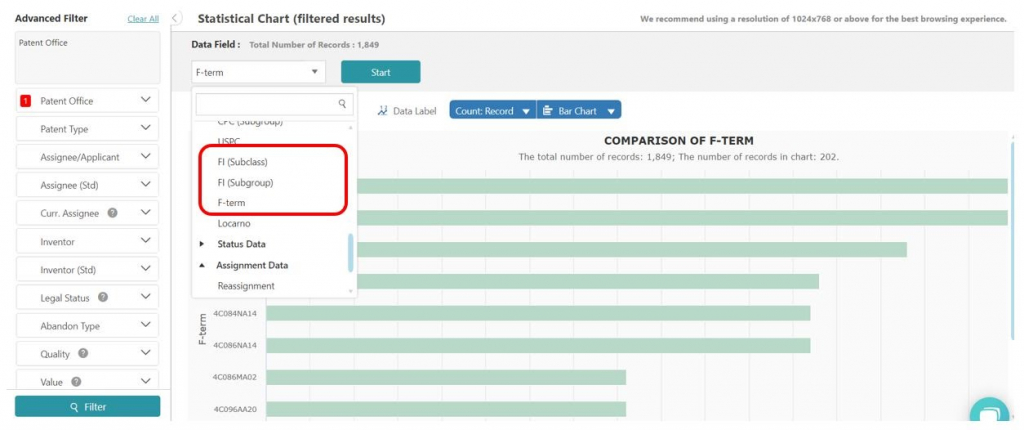Open the F-term data field dropdown
Viewport: 1024px width, 430px height.
coord(259,72)
